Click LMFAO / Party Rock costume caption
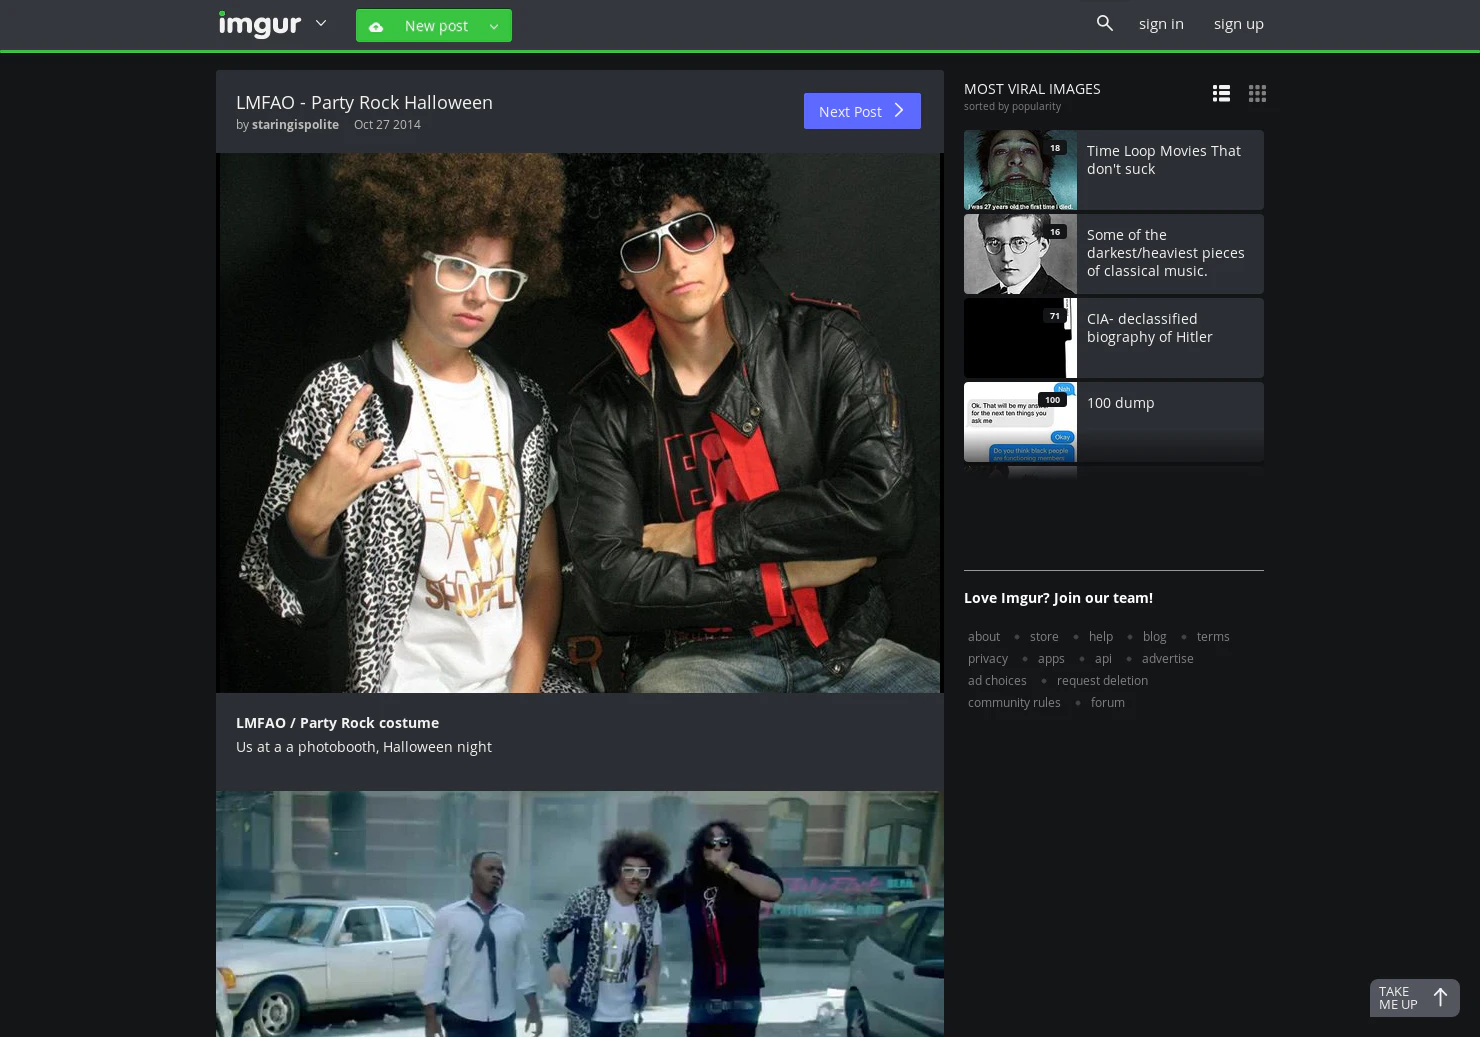The image size is (1480, 1037). [x=337, y=723]
